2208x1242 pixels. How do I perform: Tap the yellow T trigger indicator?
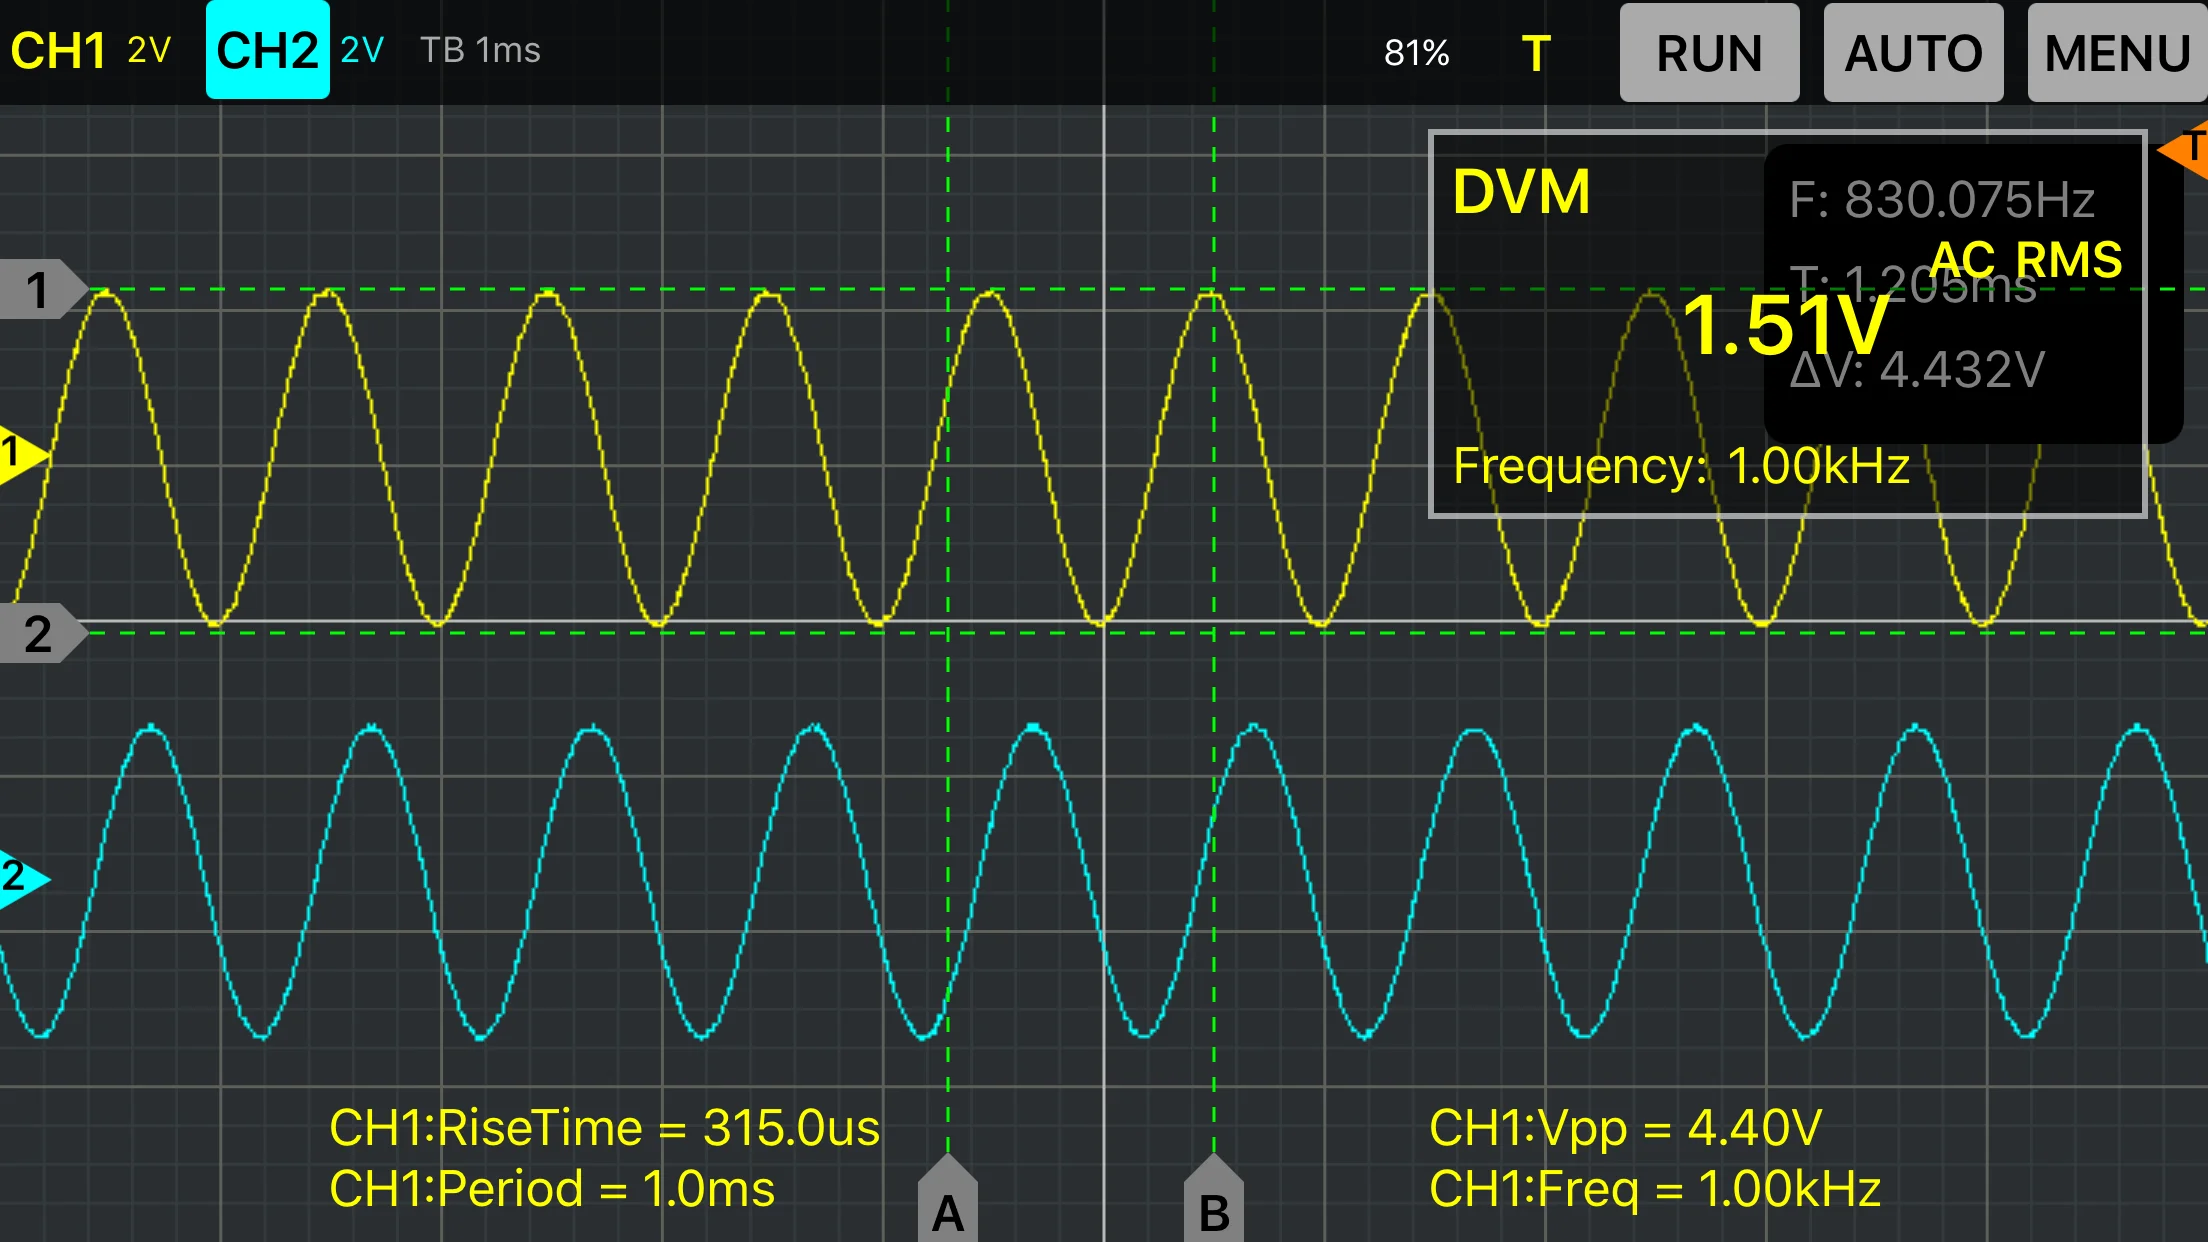point(1536,53)
